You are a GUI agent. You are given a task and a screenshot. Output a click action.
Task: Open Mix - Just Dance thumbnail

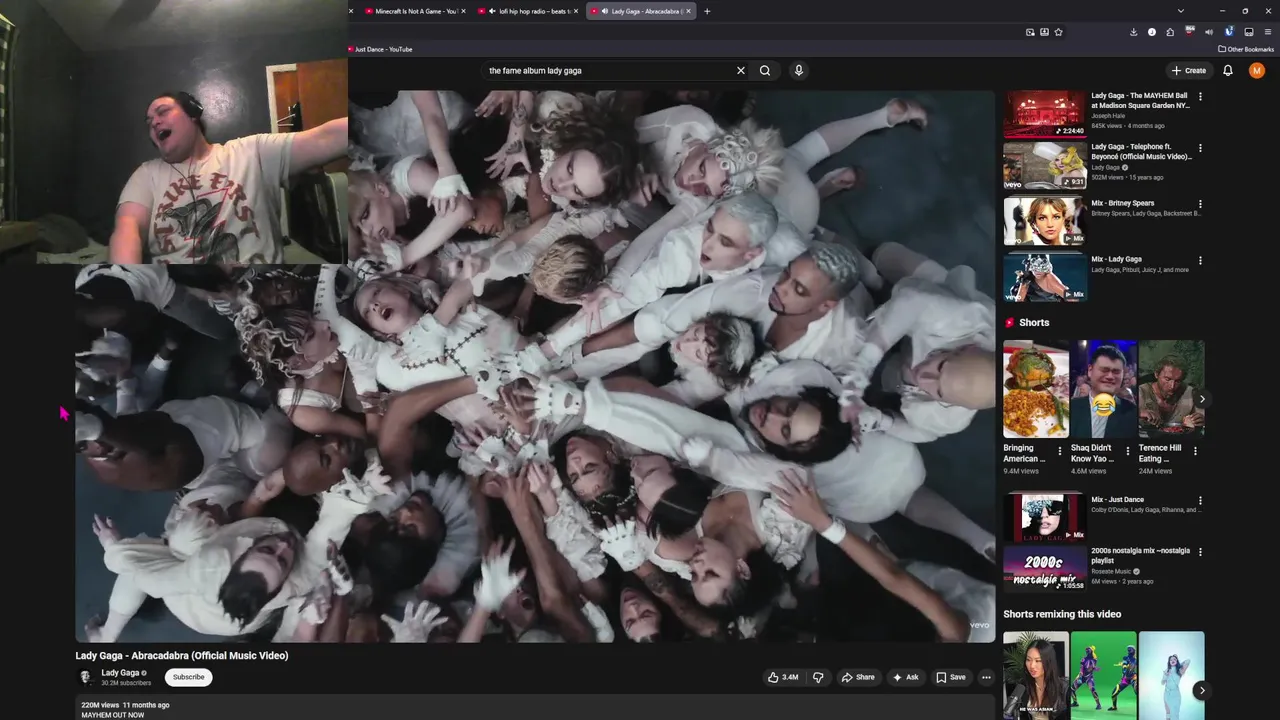1045,517
